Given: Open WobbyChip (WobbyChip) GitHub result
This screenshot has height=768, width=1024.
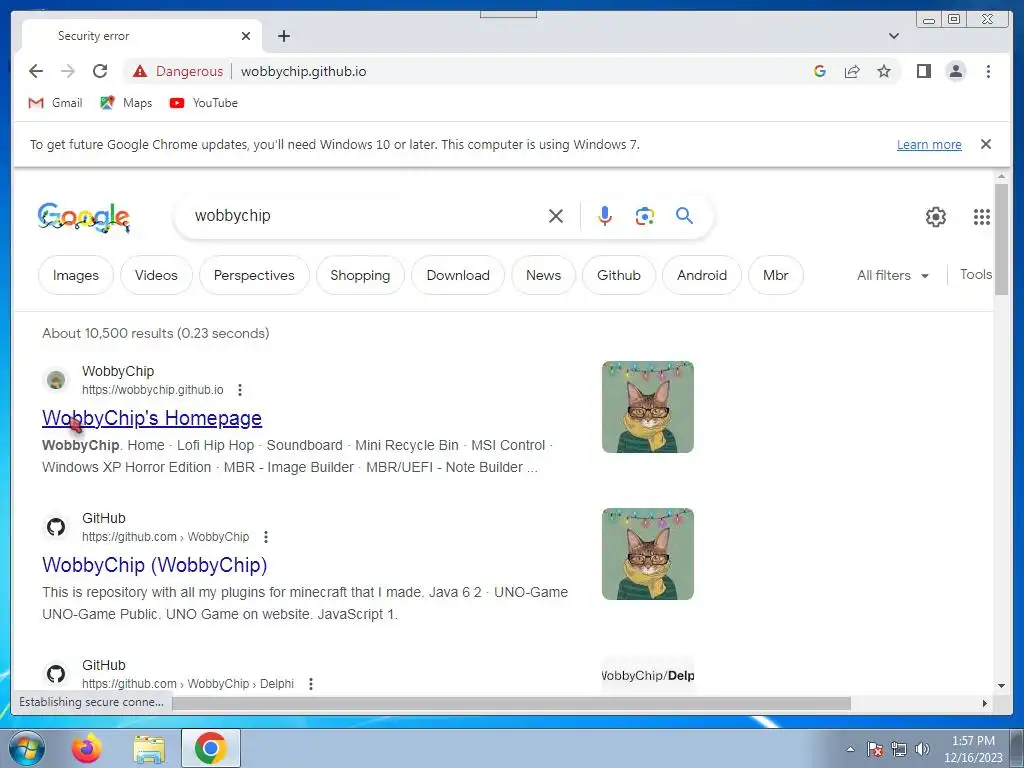Looking at the screenshot, I should (155, 565).
